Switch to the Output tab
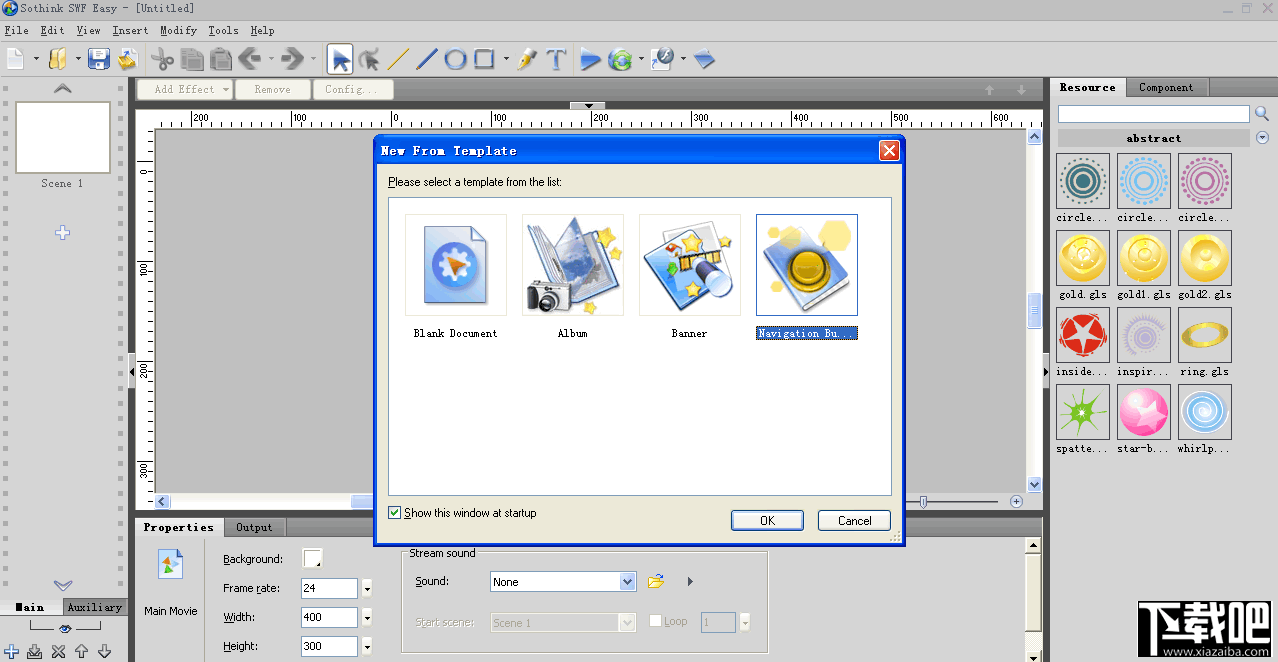The image size is (1278, 662). (x=254, y=527)
